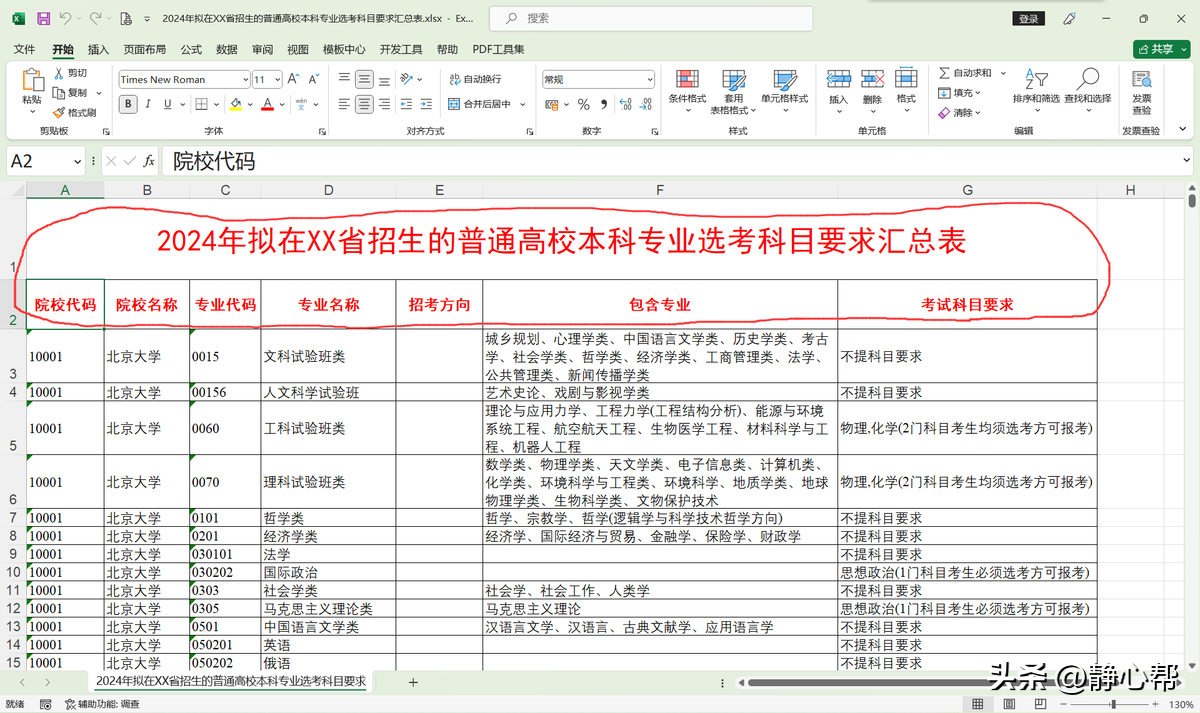Viewport: 1200px width, 713px height.
Task: Expand the 粘贴 paste options arrow
Action: tap(32, 112)
